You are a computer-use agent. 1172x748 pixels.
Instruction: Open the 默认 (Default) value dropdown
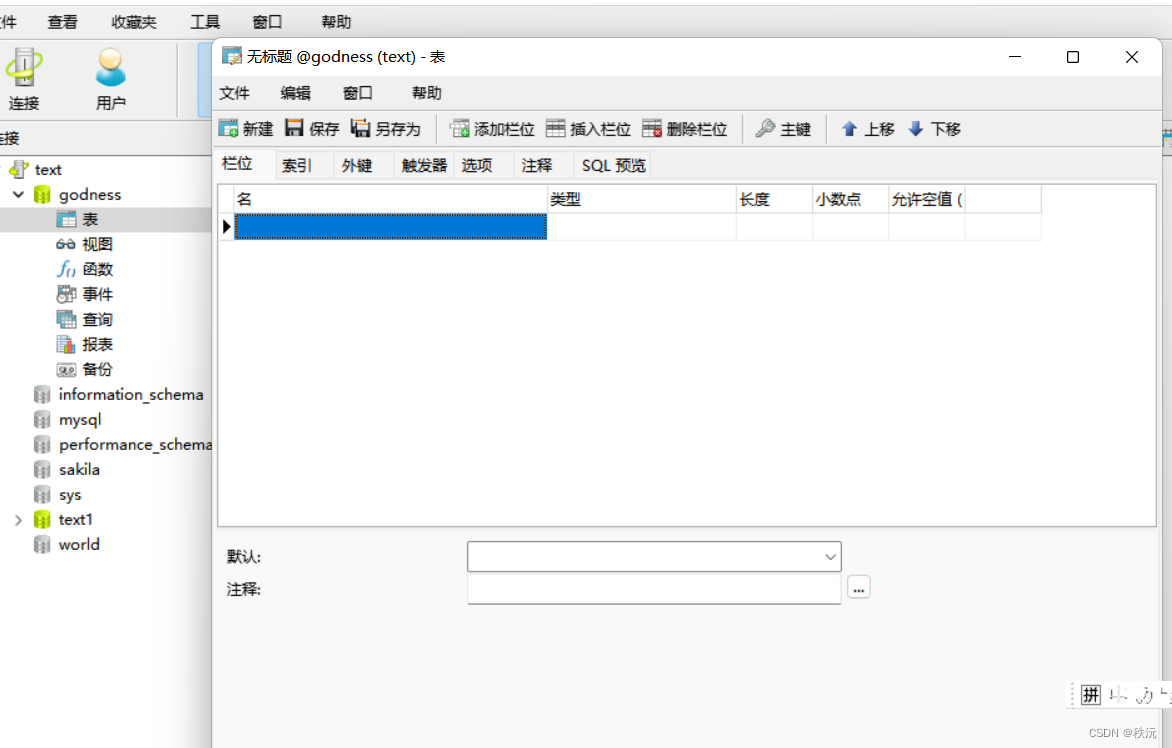coord(830,556)
